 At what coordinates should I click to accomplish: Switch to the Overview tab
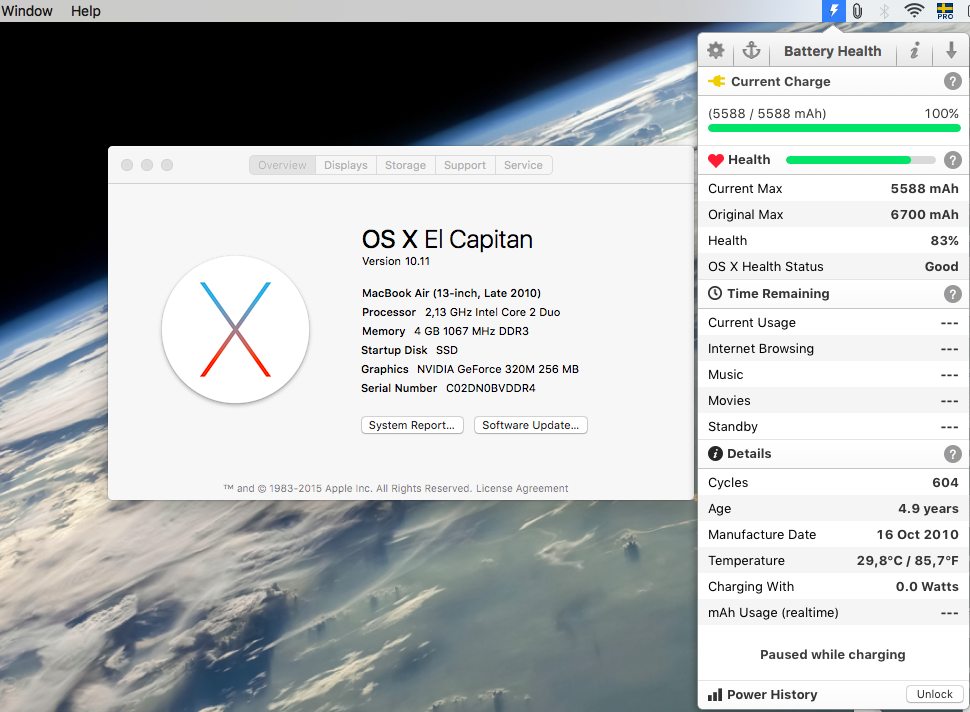(x=282, y=165)
